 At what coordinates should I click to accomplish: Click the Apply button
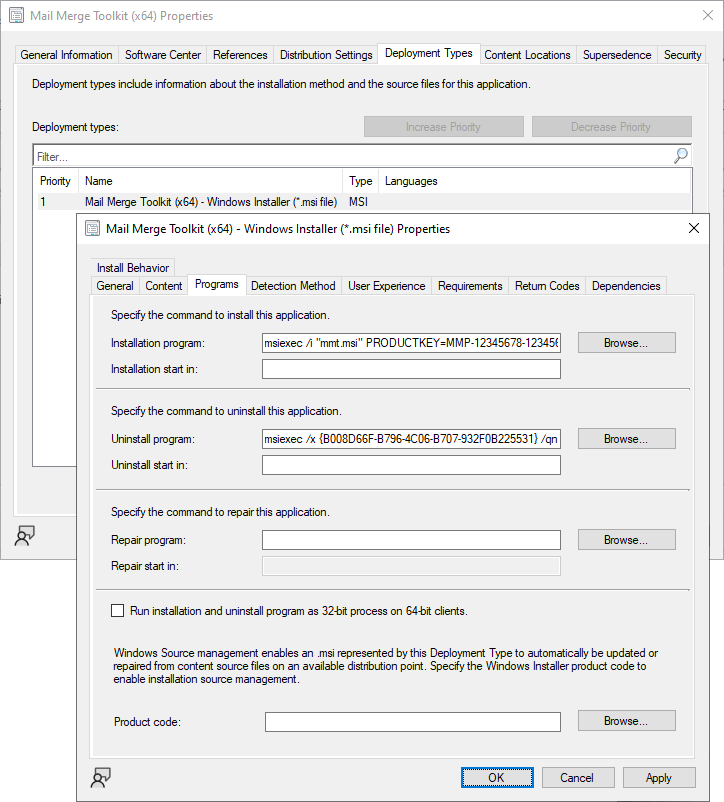(659, 777)
